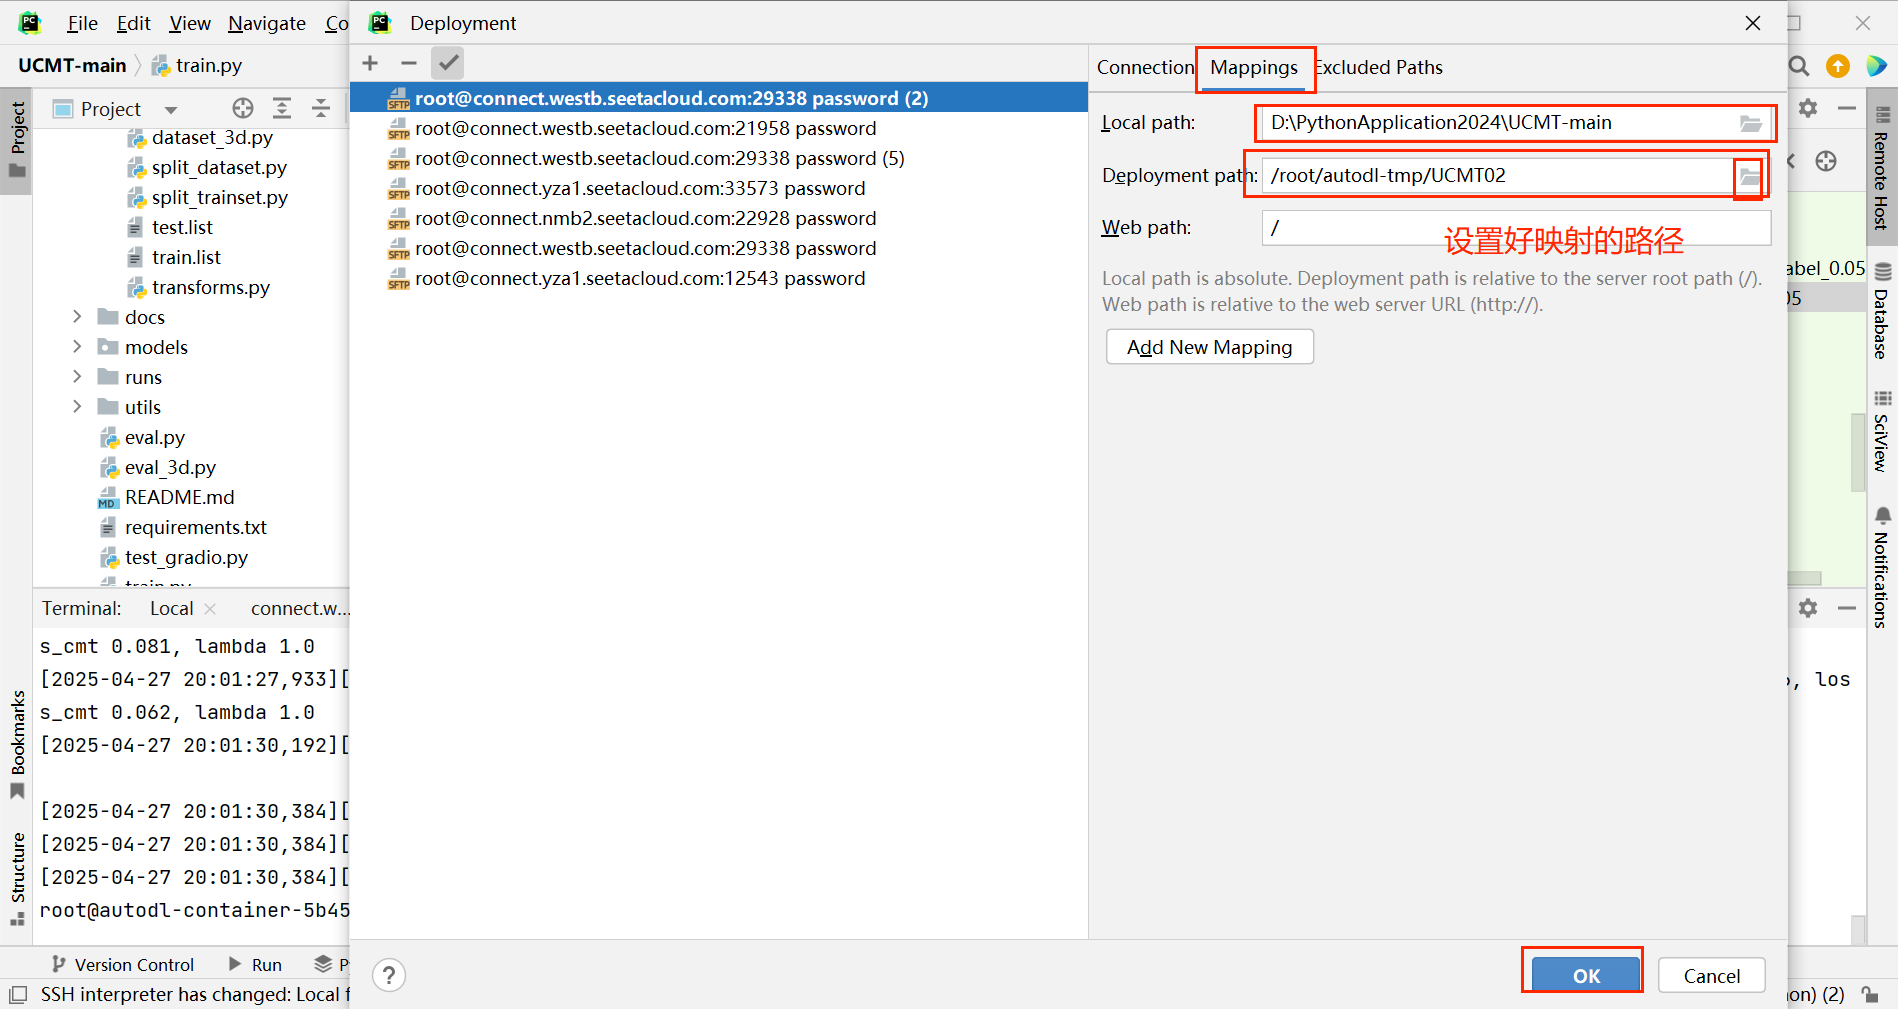The width and height of the screenshot is (1898, 1009).
Task: Open Deployment dialog help via question mark
Action: pyautogui.click(x=388, y=975)
